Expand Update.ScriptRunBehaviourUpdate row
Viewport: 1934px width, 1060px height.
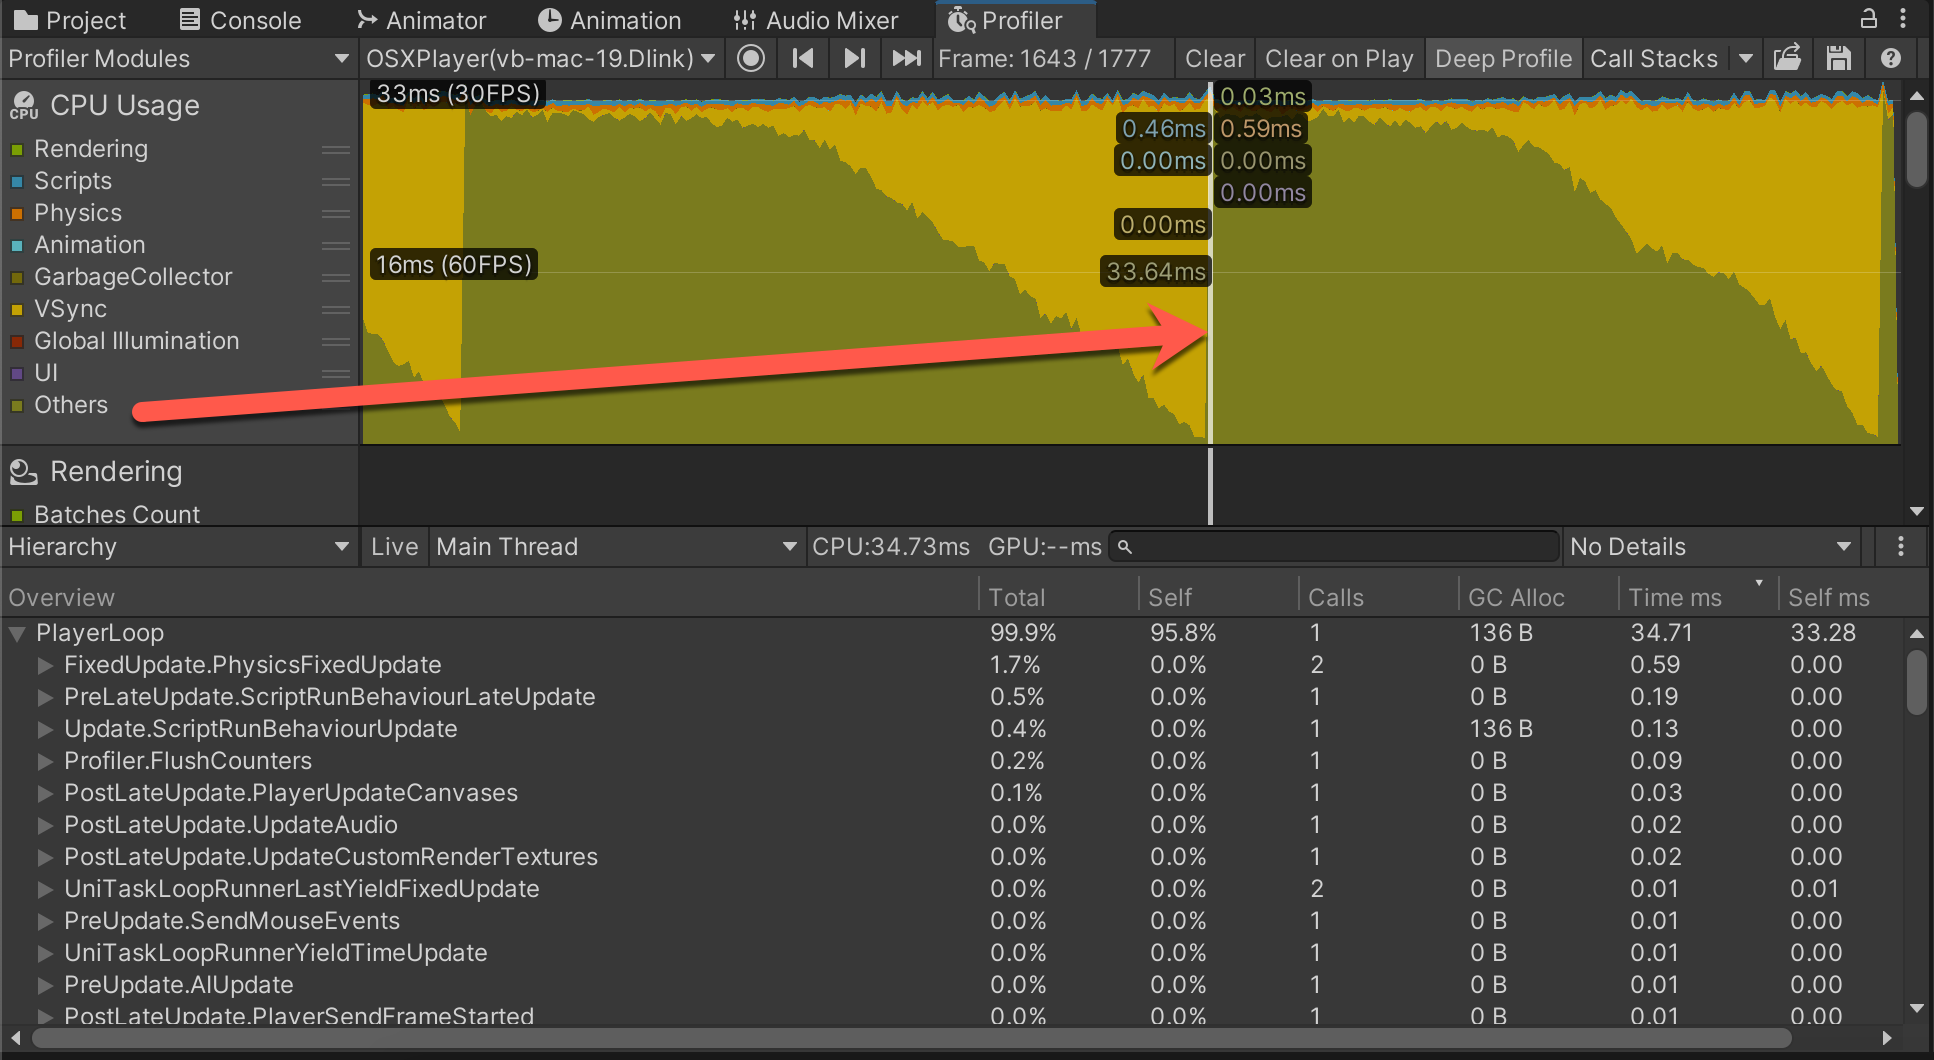point(45,729)
